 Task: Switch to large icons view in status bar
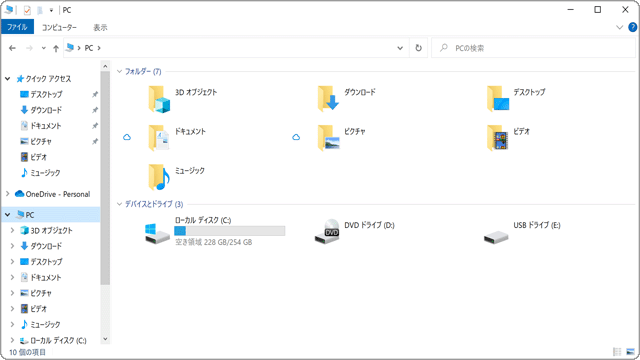point(631,351)
